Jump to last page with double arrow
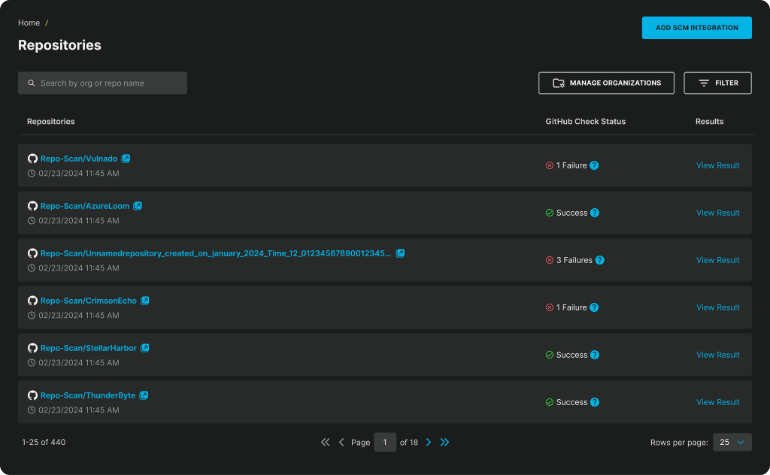 445,442
